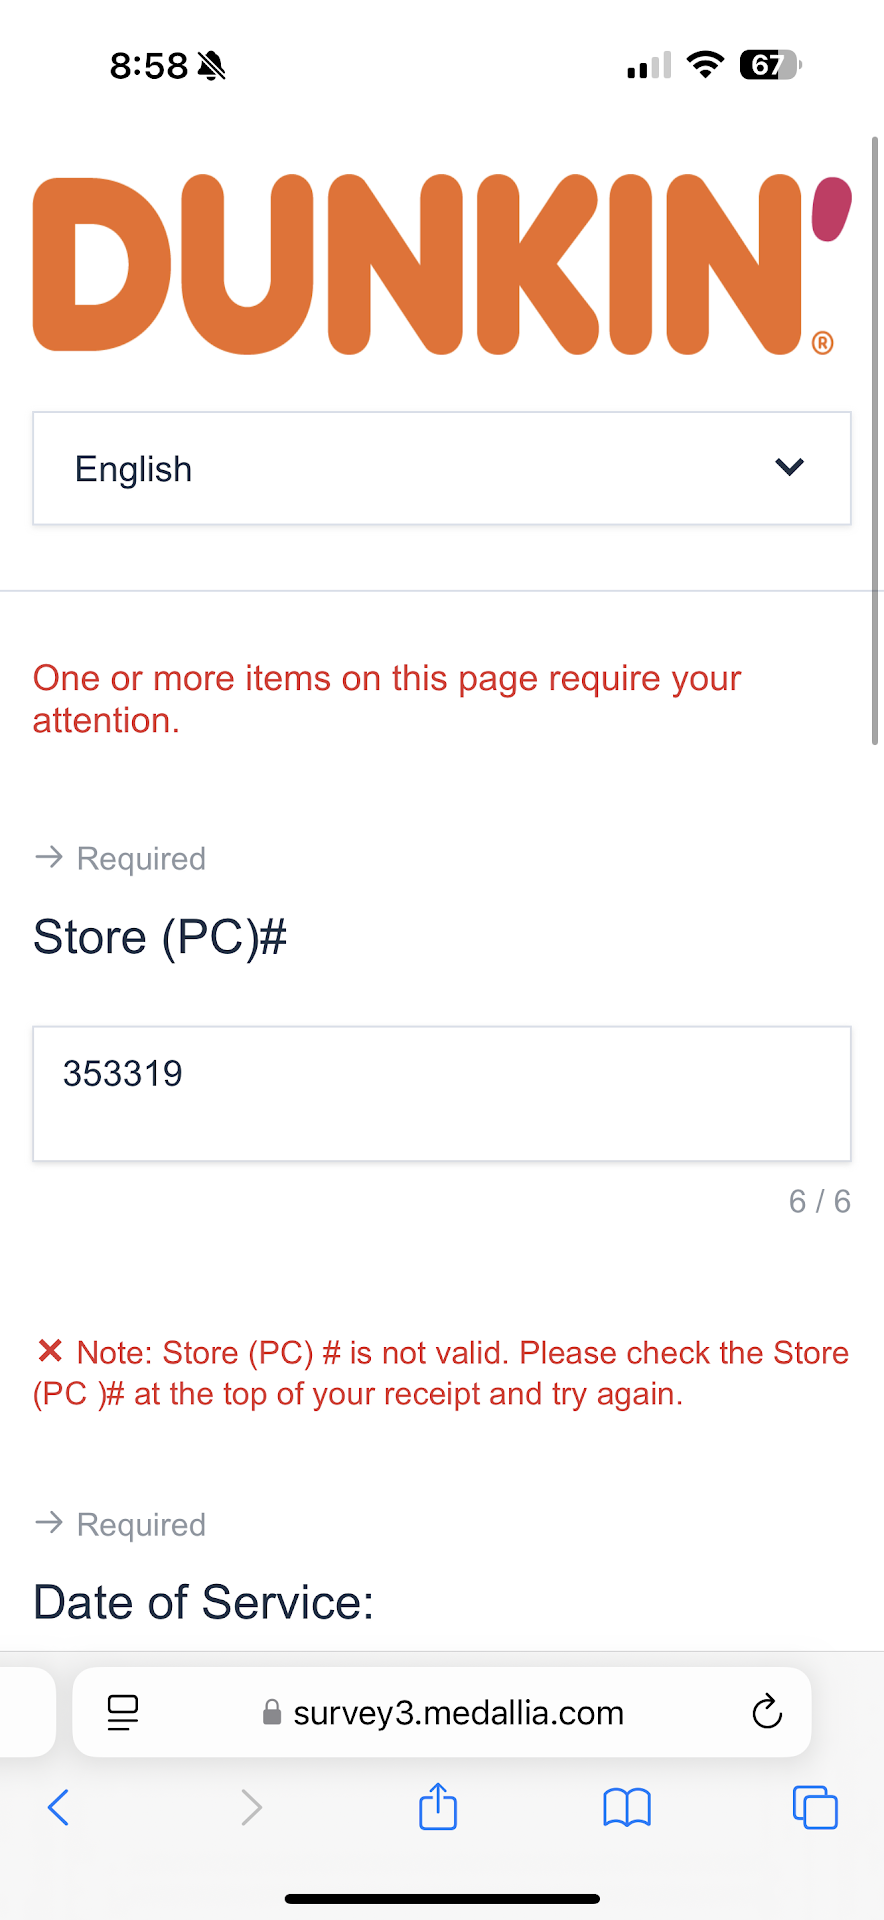Viewport: 884px width, 1920px height.
Task: Open the Safari share sheet
Action: coord(438,1807)
